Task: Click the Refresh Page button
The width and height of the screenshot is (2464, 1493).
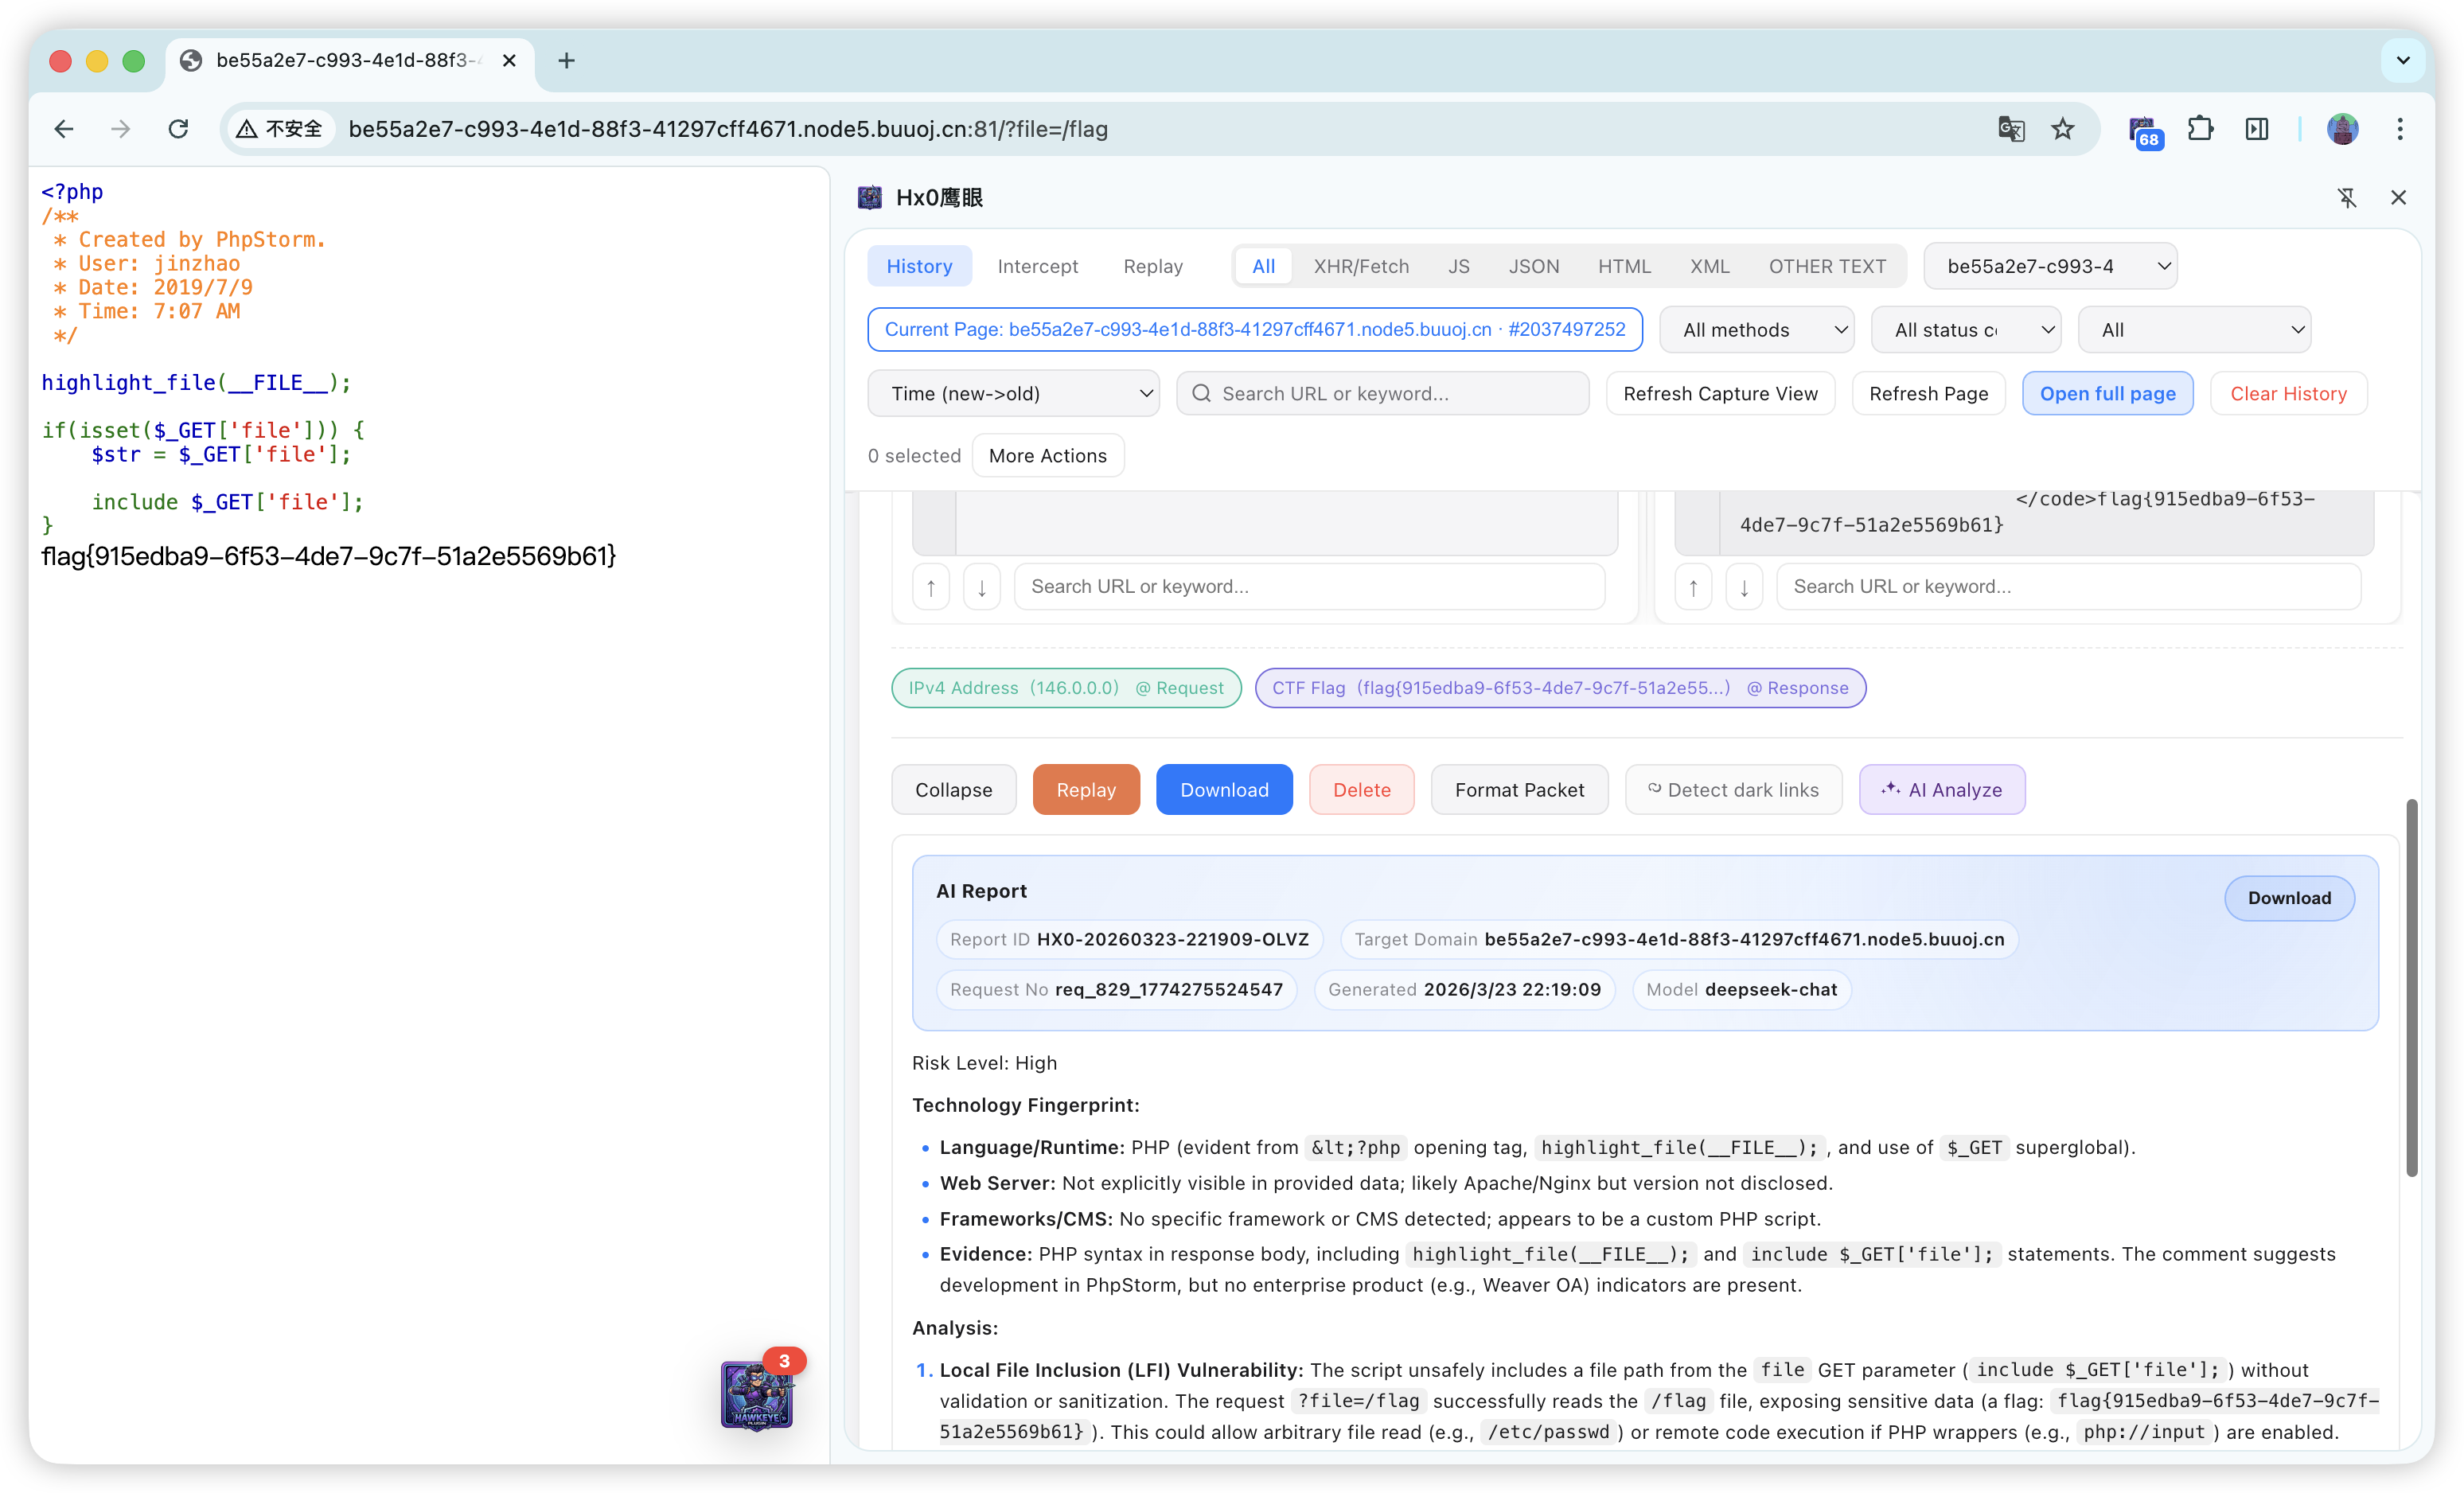Action: [1928, 394]
